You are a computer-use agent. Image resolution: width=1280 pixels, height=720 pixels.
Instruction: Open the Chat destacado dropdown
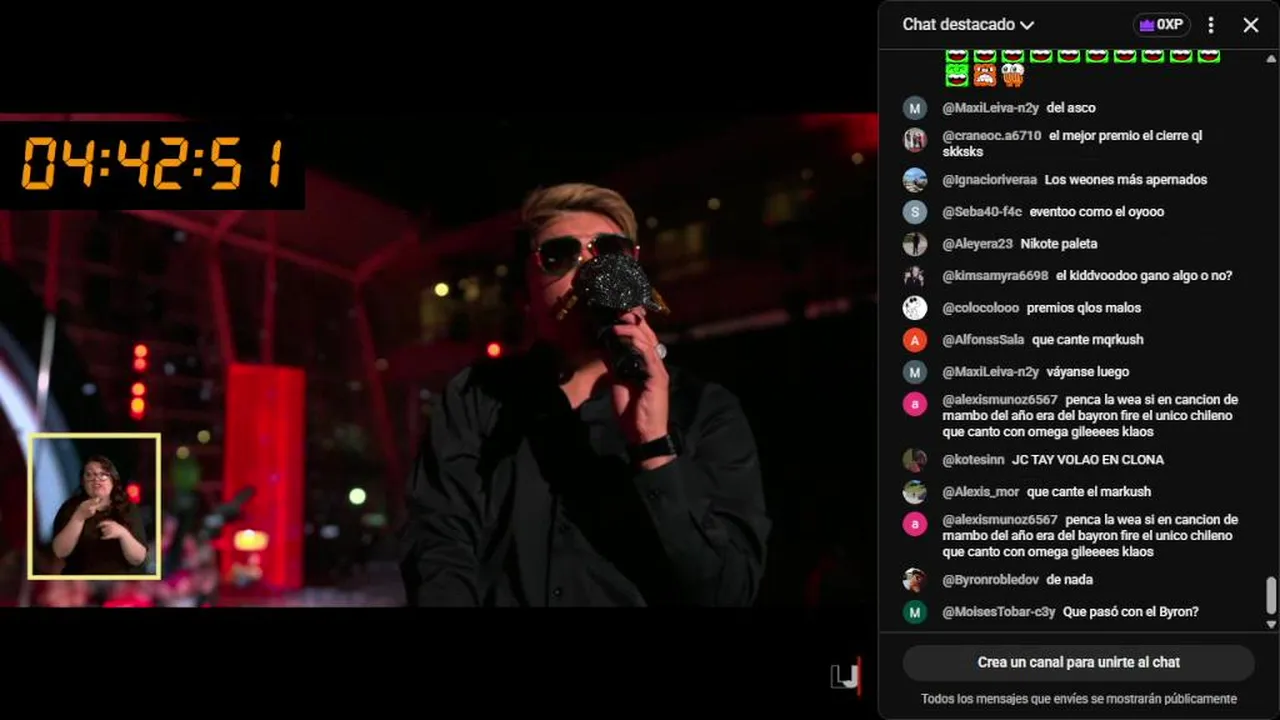tap(968, 24)
